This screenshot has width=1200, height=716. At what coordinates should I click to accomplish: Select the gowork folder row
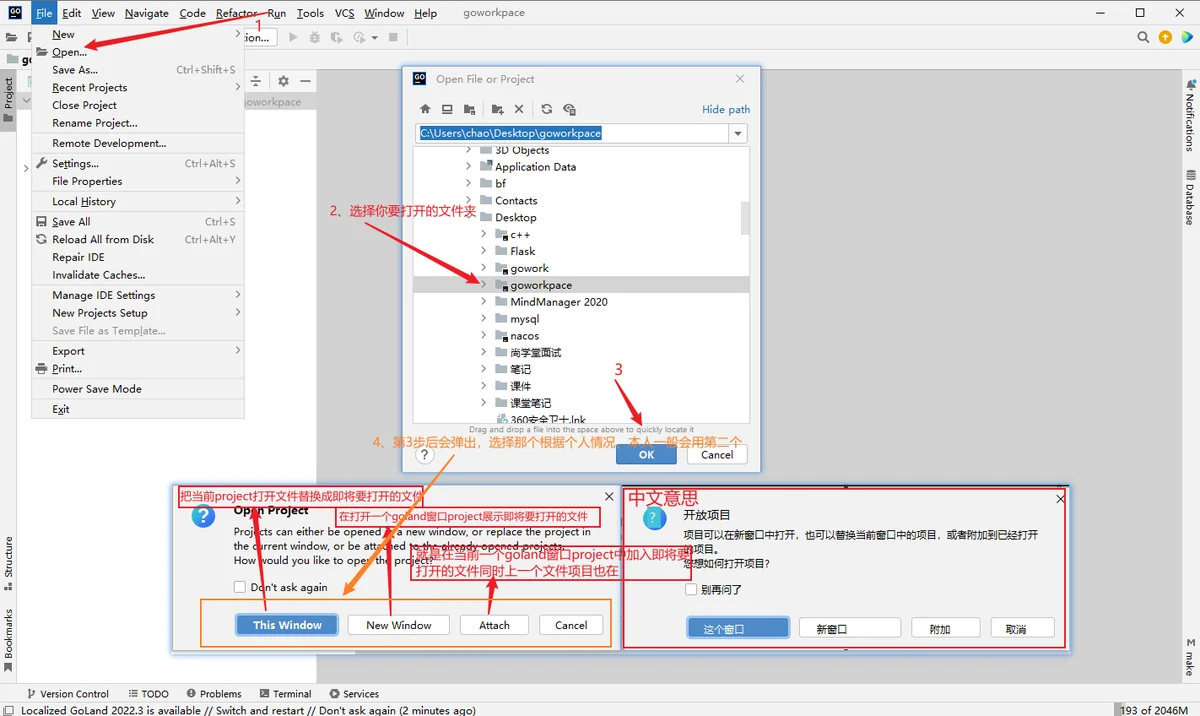coord(581,268)
